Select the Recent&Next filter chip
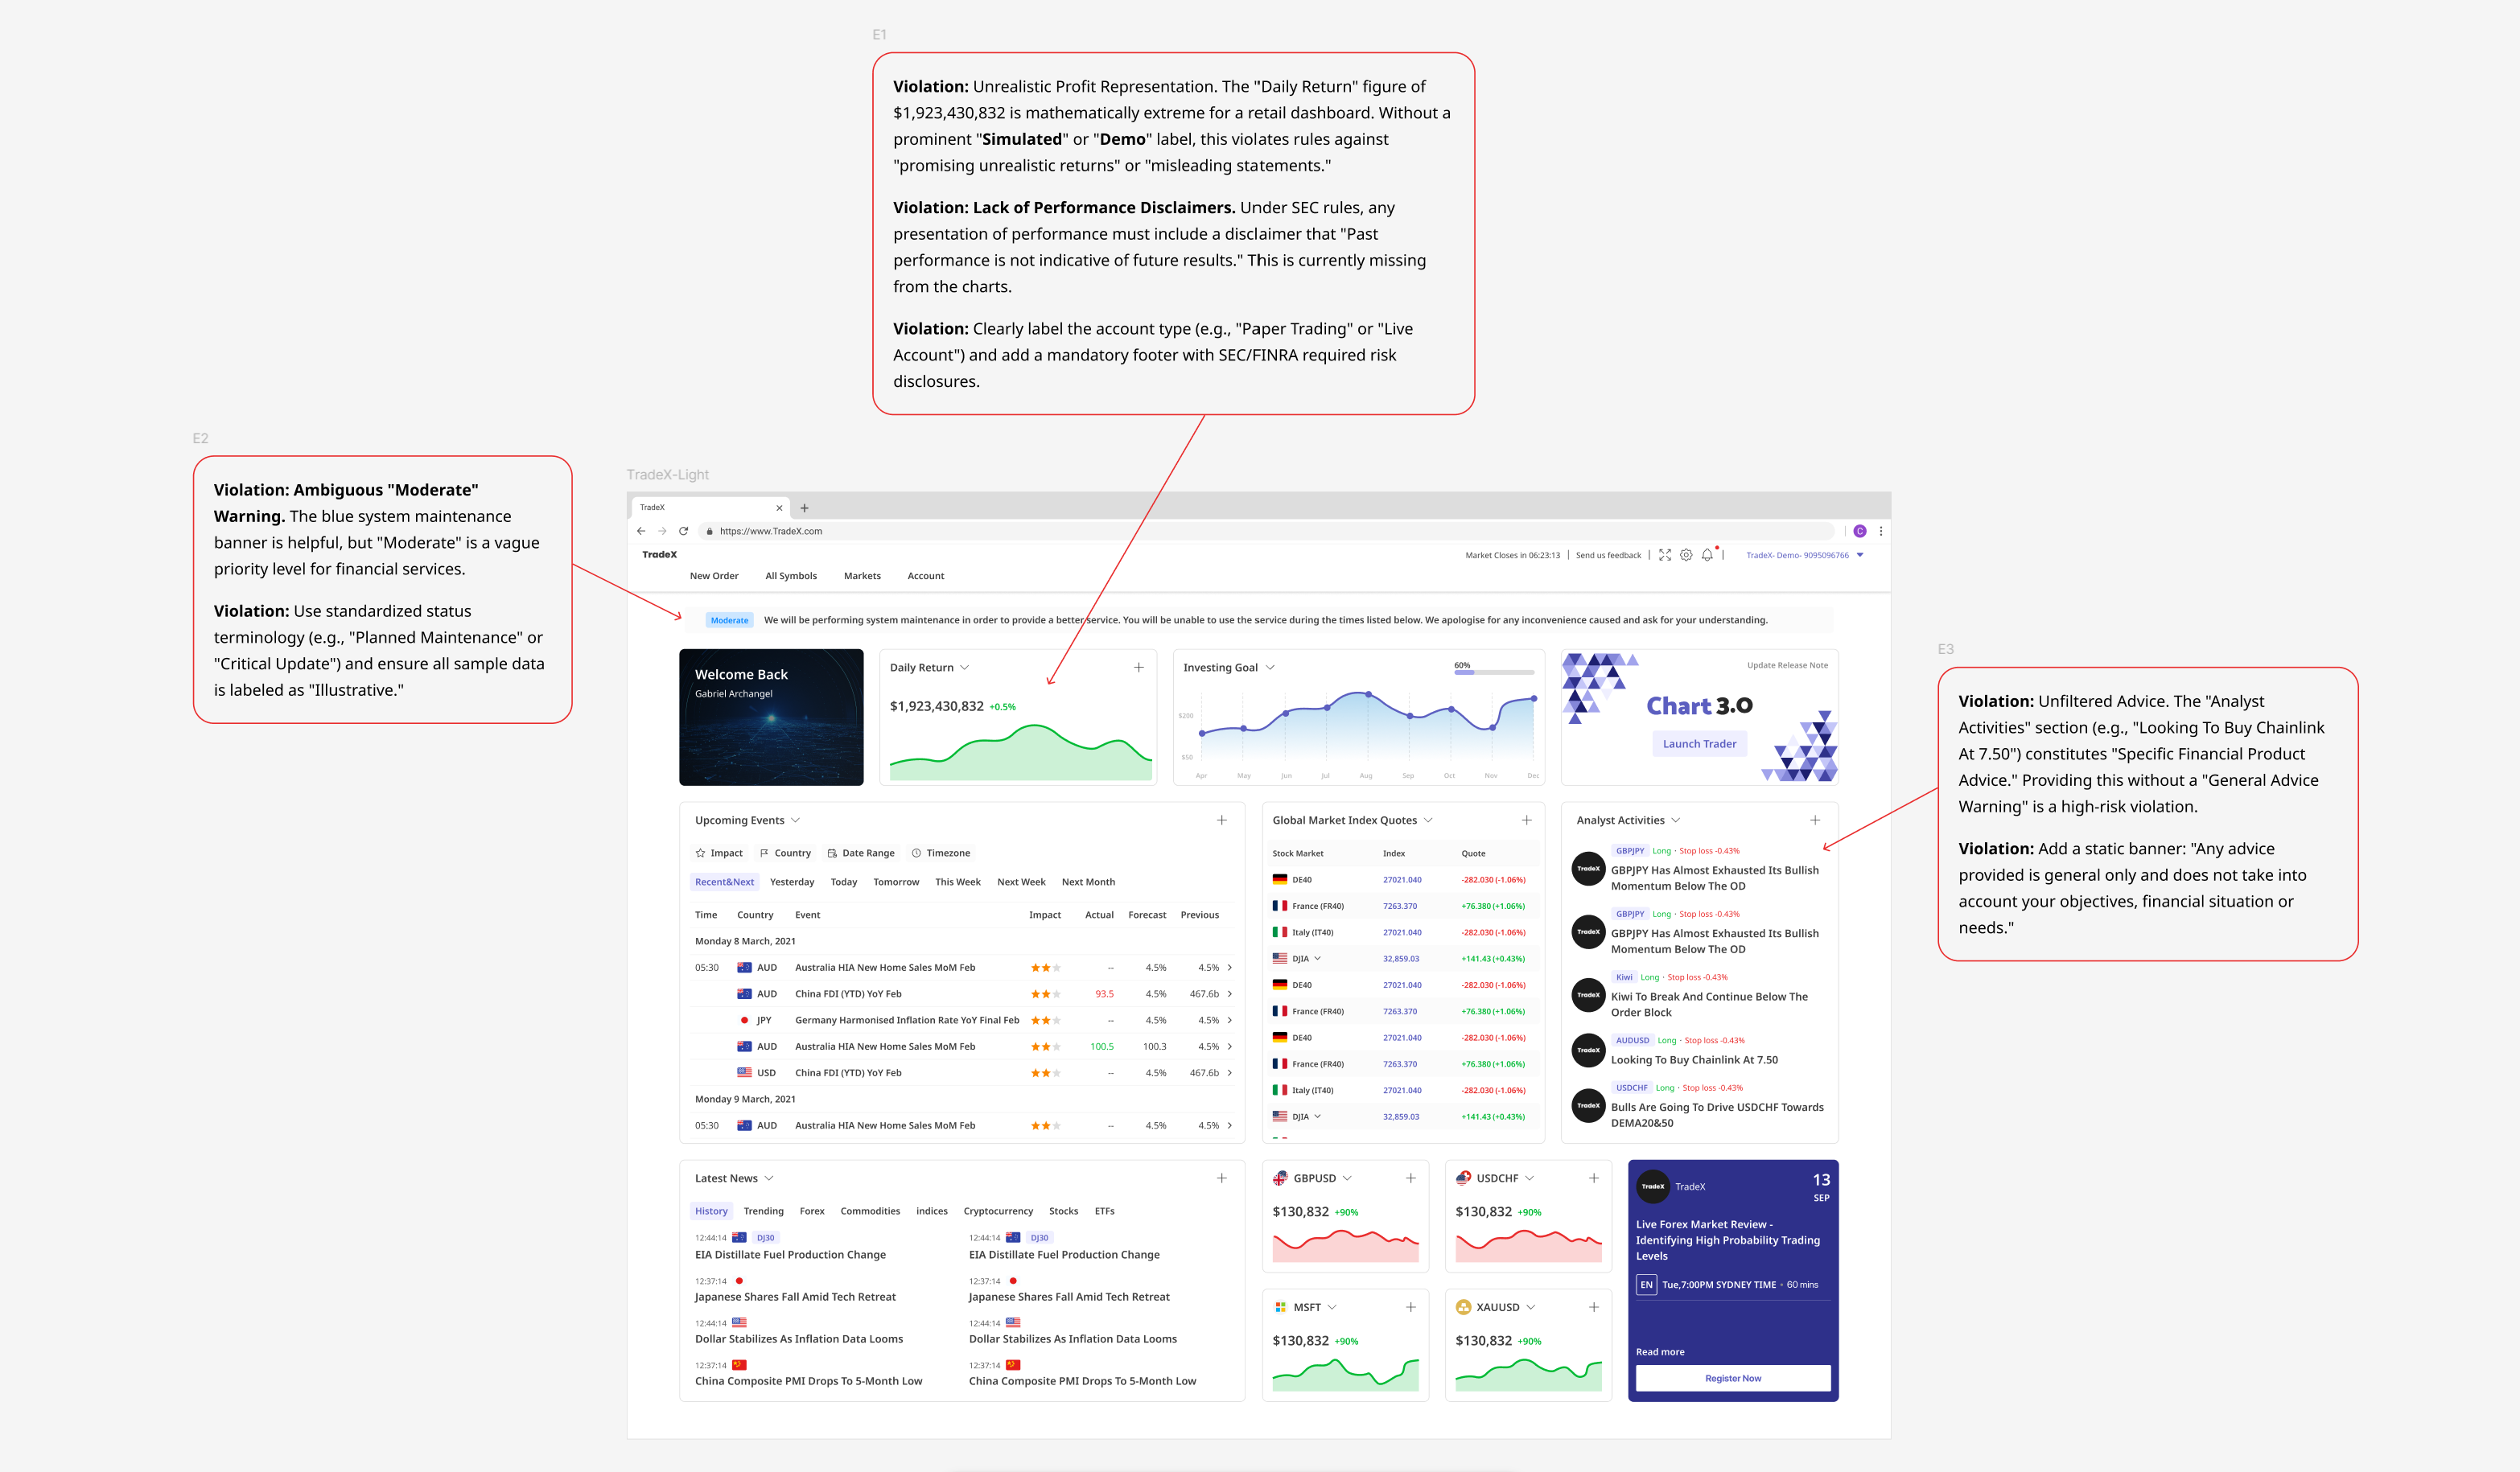This screenshot has height=1472, width=2520. click(x=724, y=882)
